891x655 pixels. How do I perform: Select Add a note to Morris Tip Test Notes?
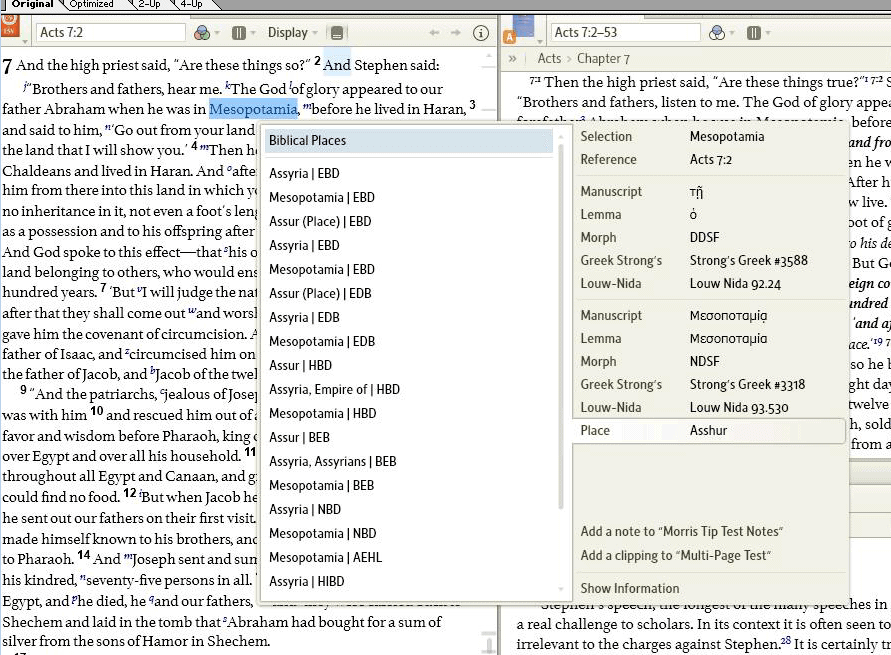[681, 531]
